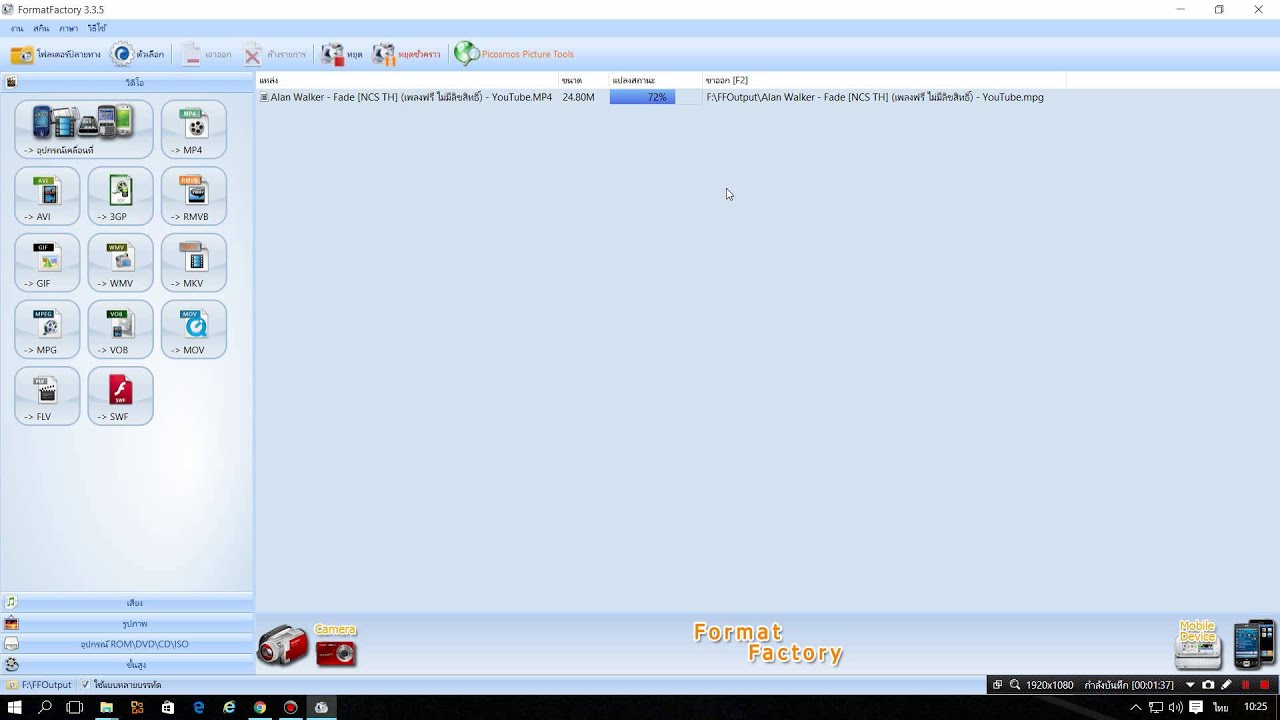Open the options toolbar button with gear icon

click(x=137, y=54)
